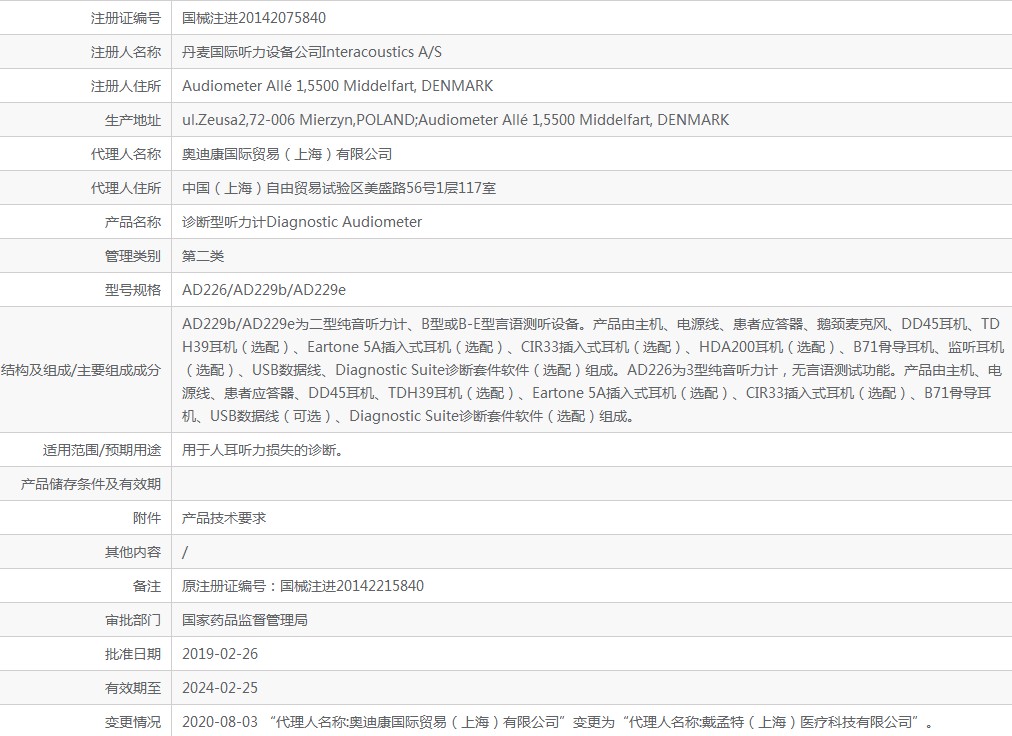Viewport: 1012px width, 736px height.
Task: Open the 产品技术要求 attachment
Action: (224, 518)
